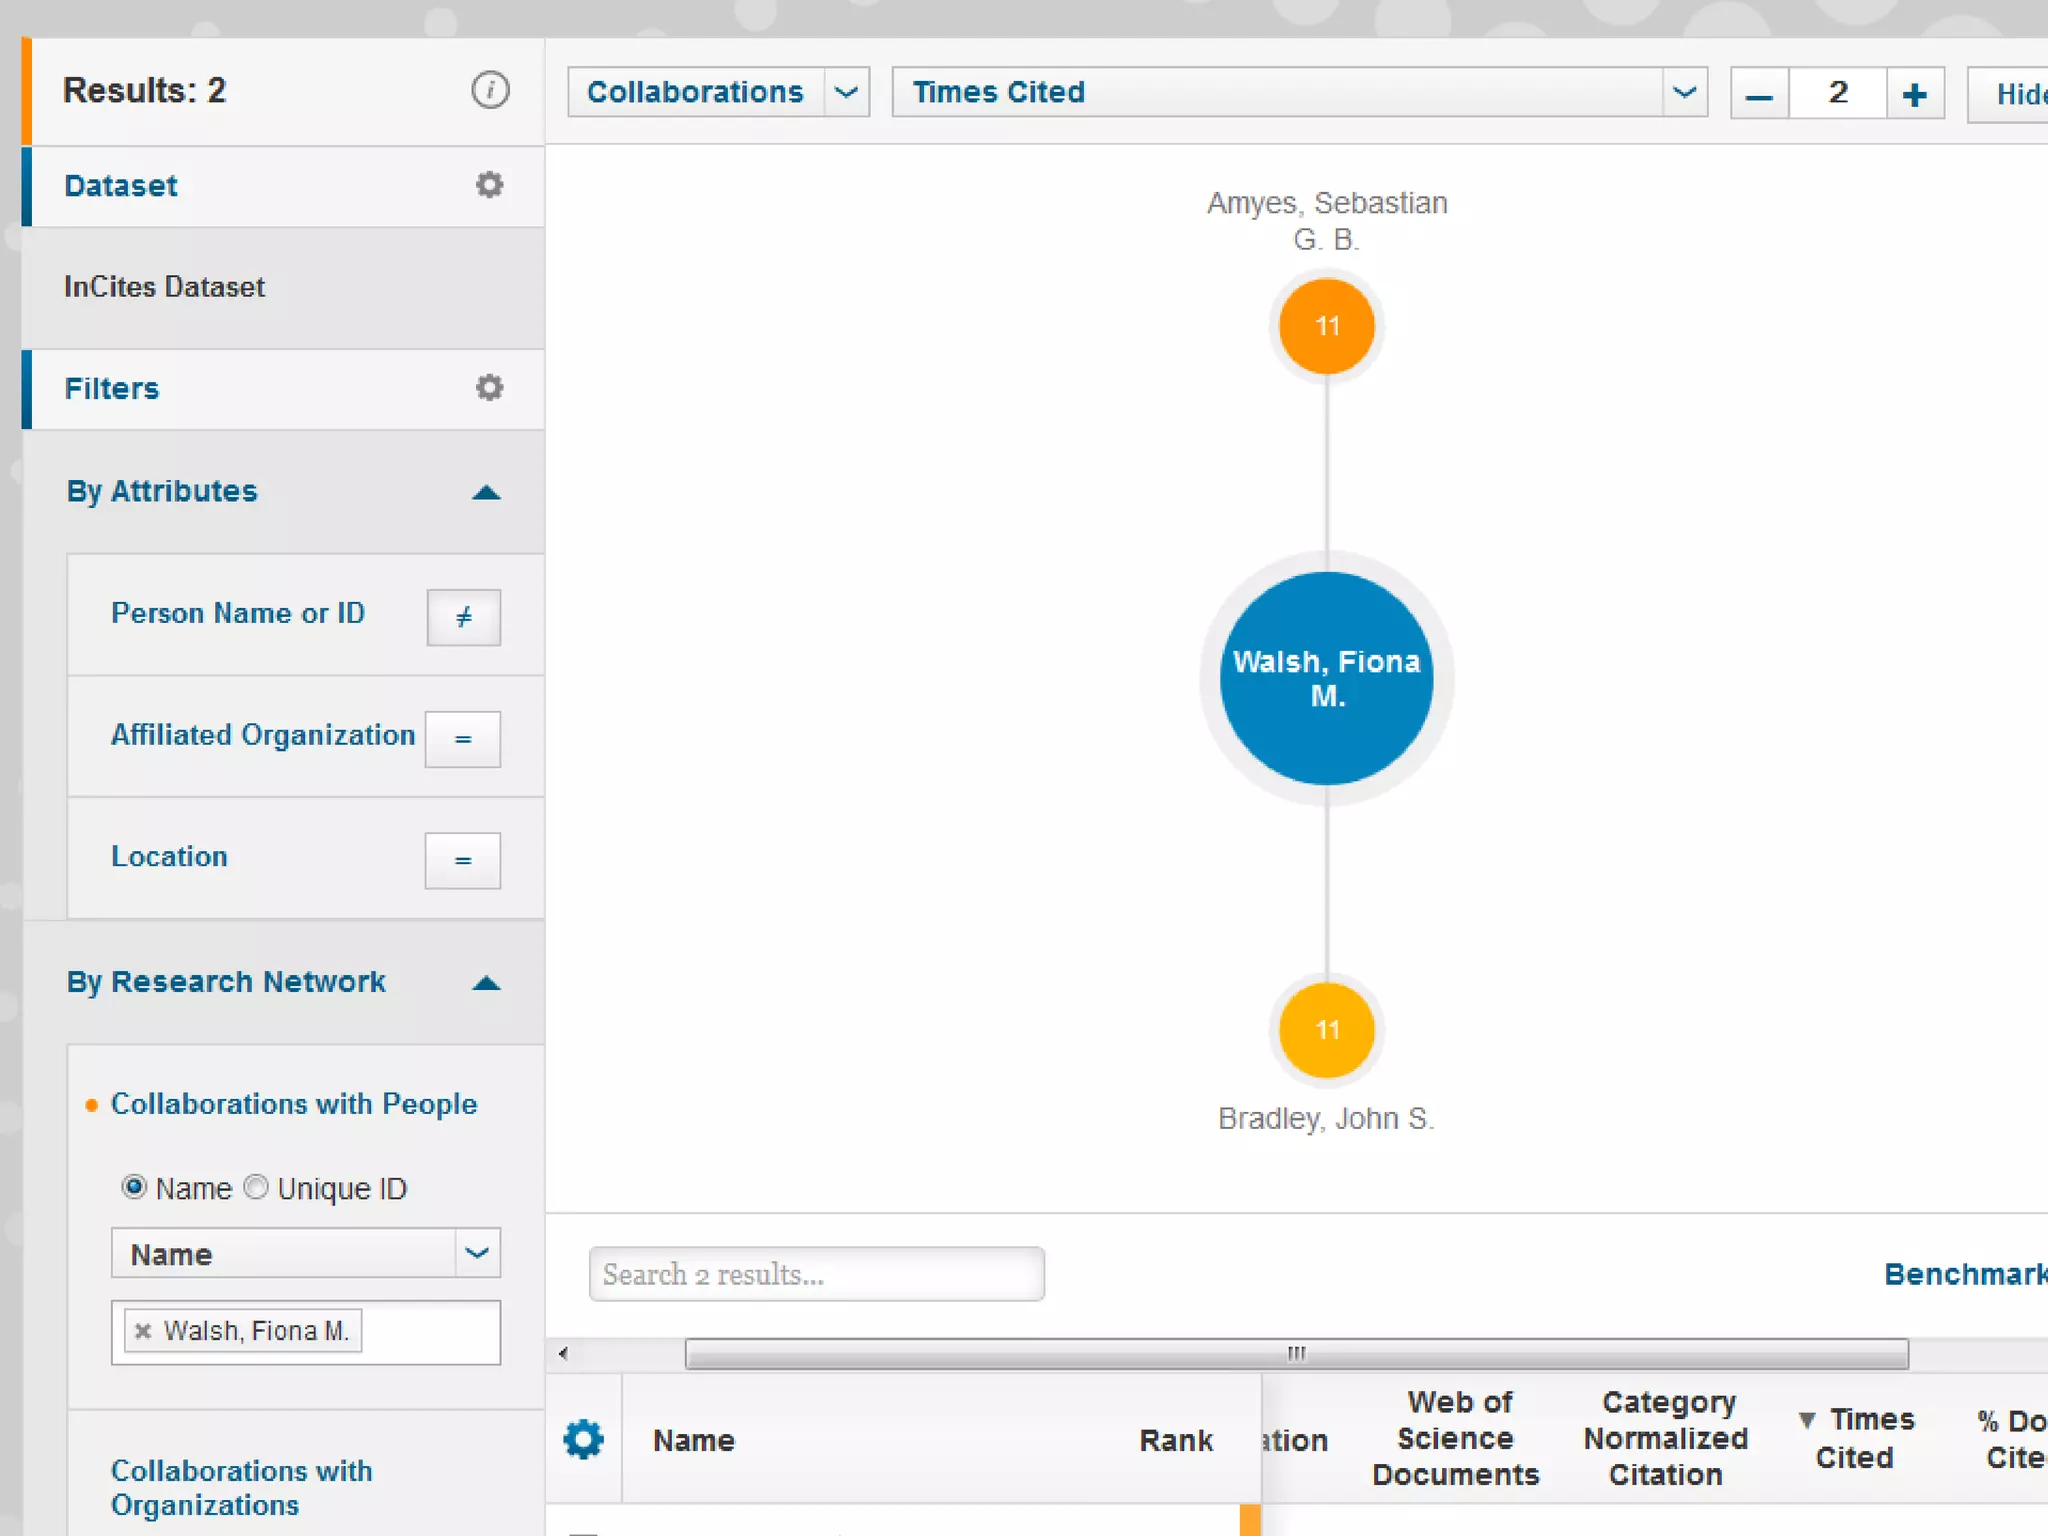Collapse the By Research Network section
2048x1536 pixels.
coord(486,983)
